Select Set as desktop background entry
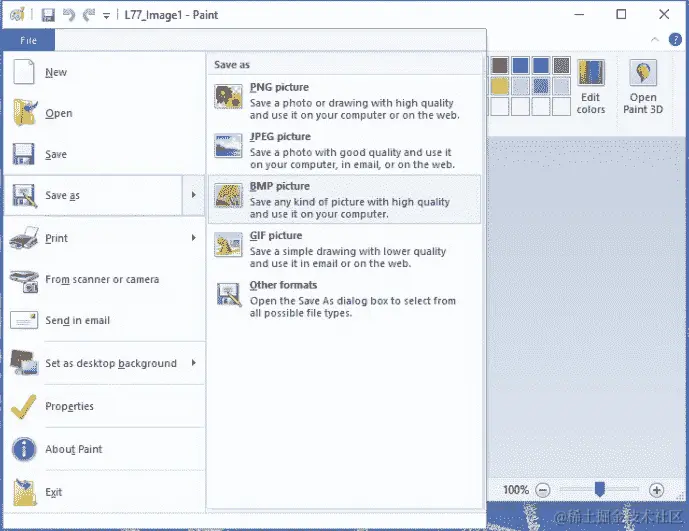Image resolution: width=689 pixels, height=531 pixels. pos(104,363)
